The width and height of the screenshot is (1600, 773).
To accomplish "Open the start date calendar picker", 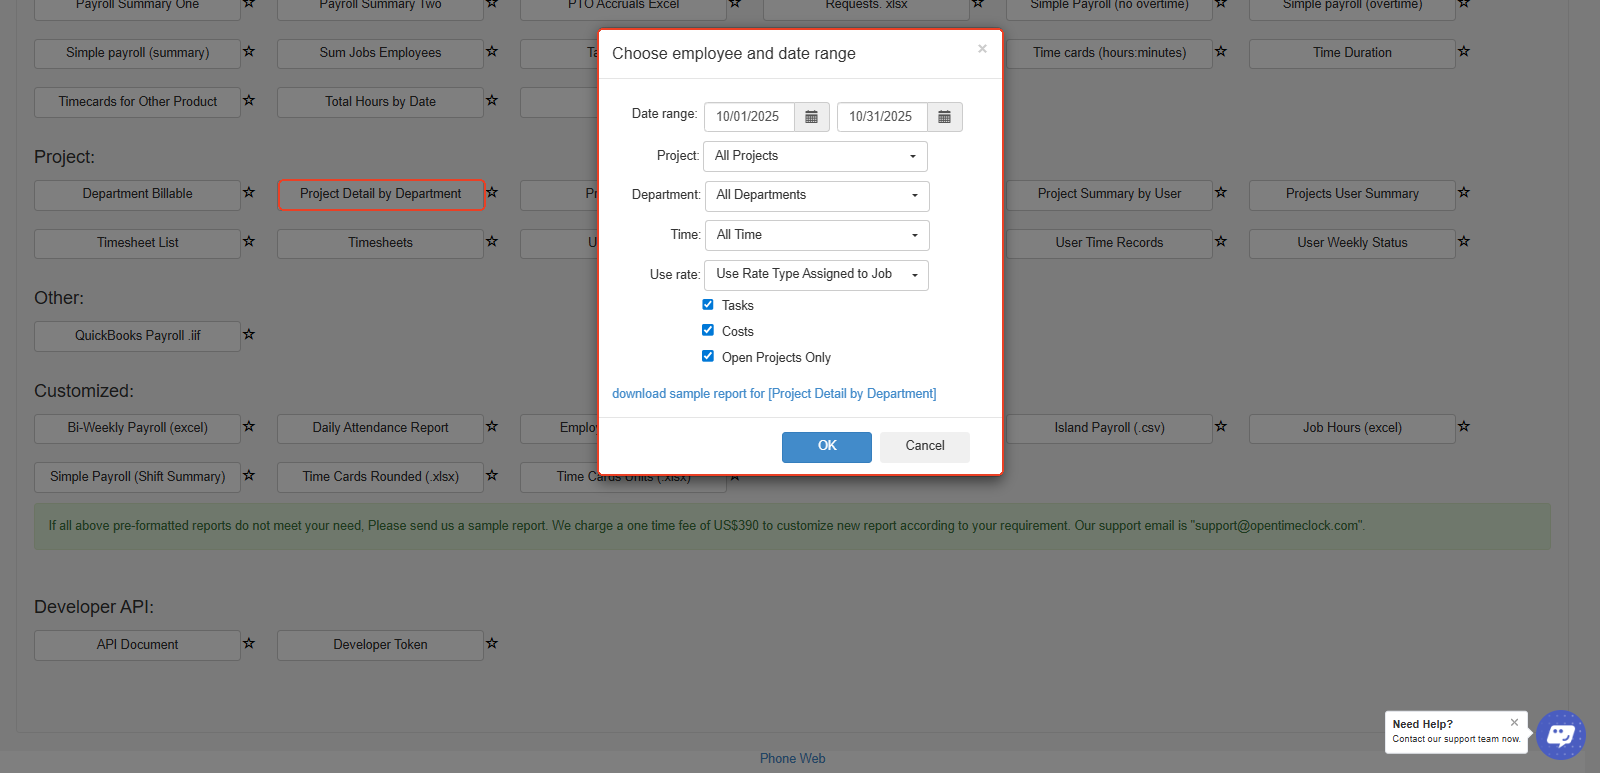I will (811, 117).
